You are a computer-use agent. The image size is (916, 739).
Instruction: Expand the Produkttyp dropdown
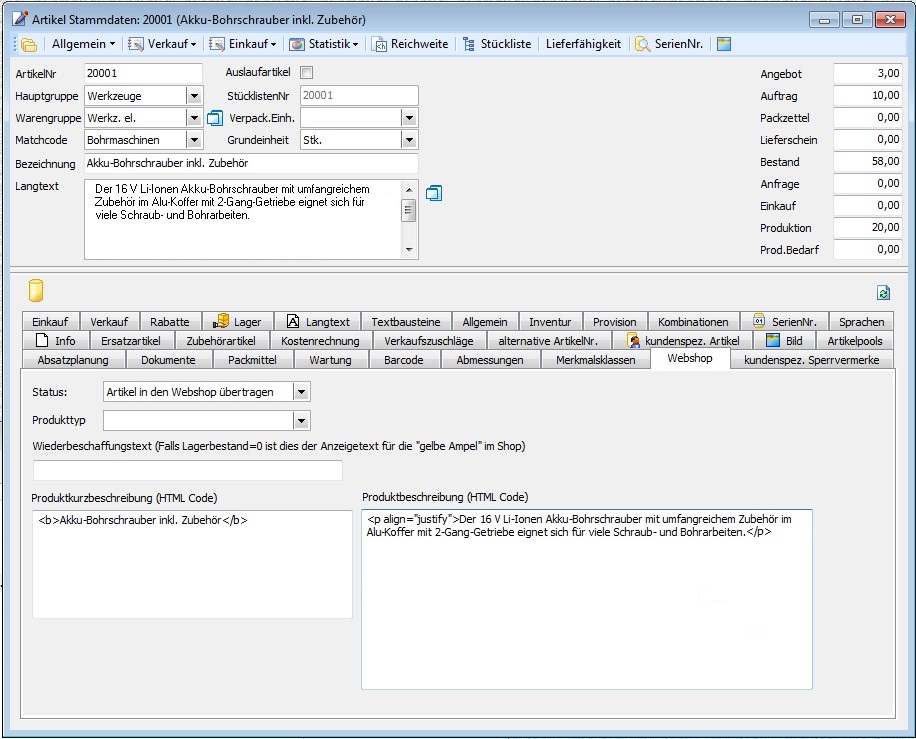coord(302,421)
